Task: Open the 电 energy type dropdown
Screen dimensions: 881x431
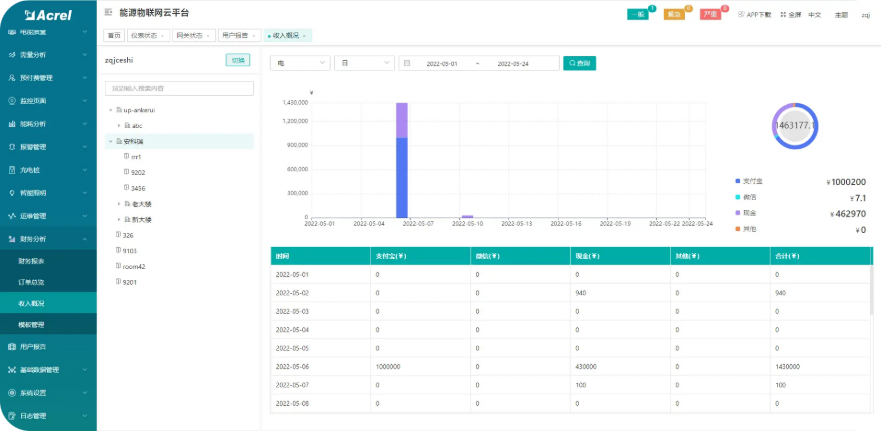Action: click(x=300, y=63)
